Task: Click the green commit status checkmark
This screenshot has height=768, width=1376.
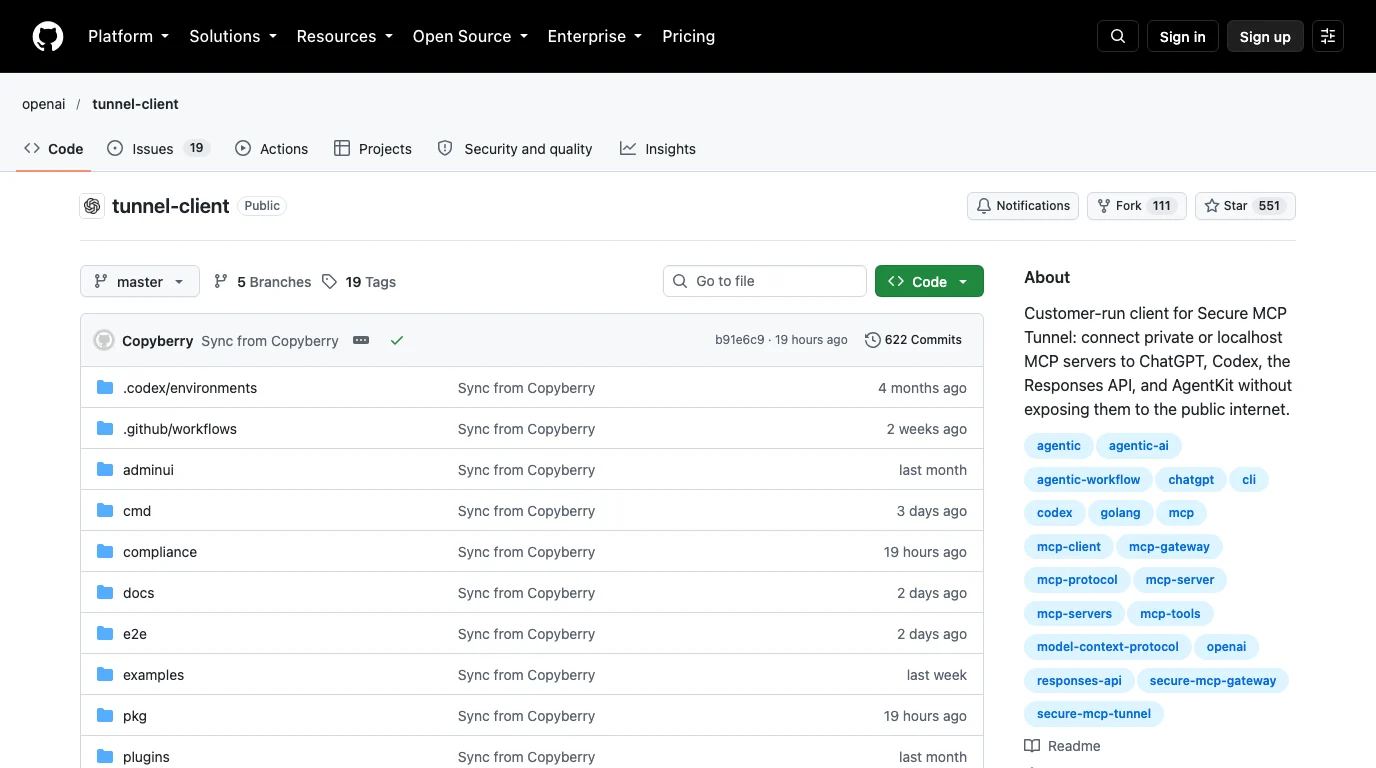Action: click(x=397, y=341)
